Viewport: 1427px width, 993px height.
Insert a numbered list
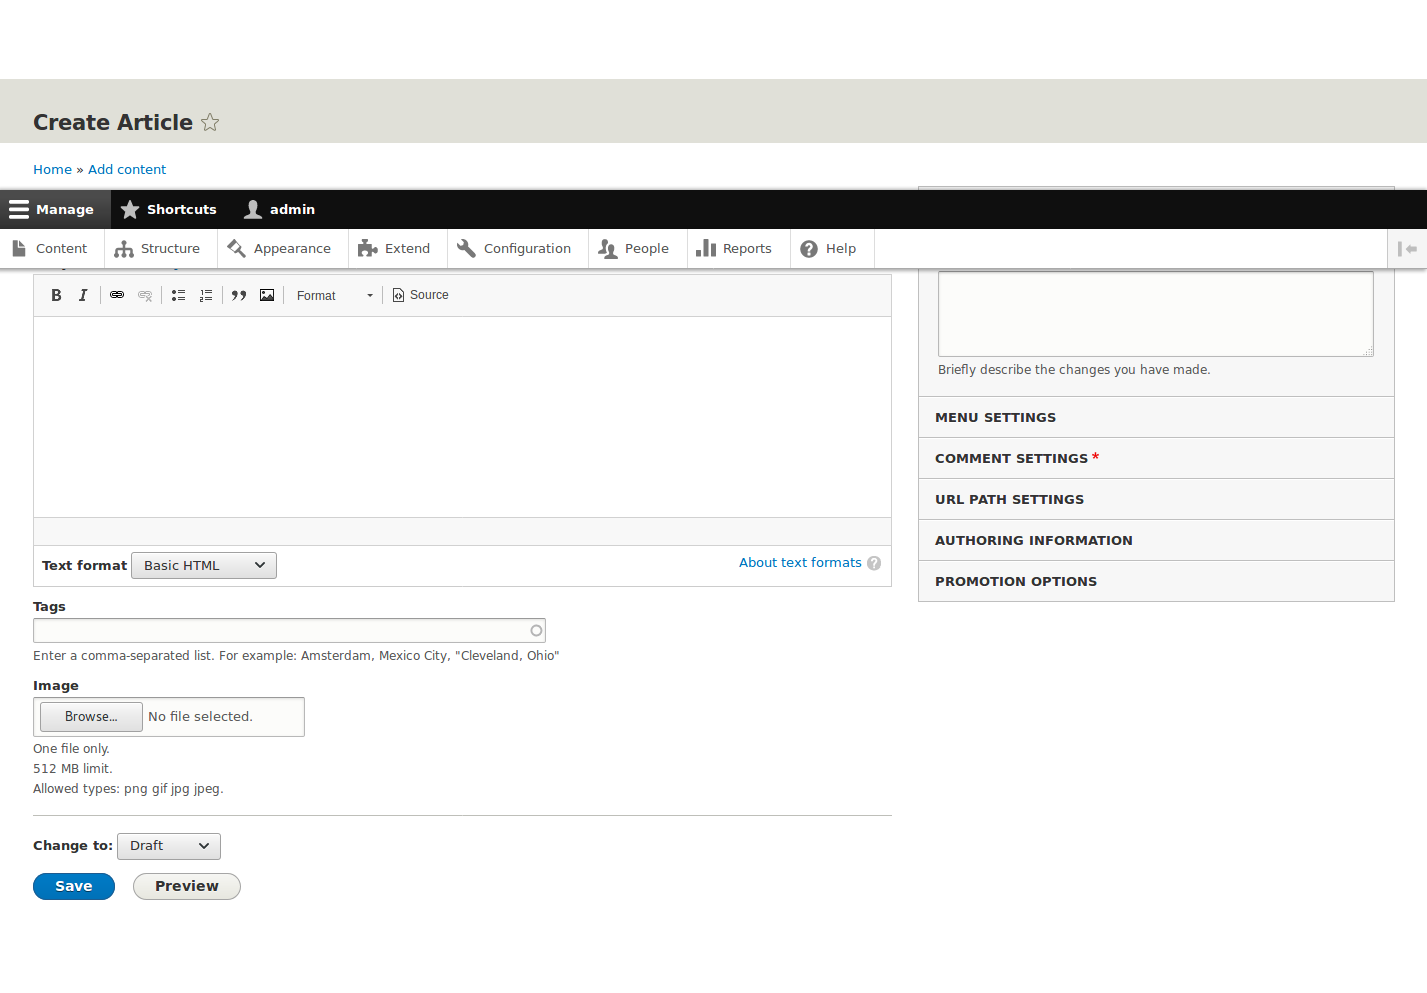pos(206,294)
